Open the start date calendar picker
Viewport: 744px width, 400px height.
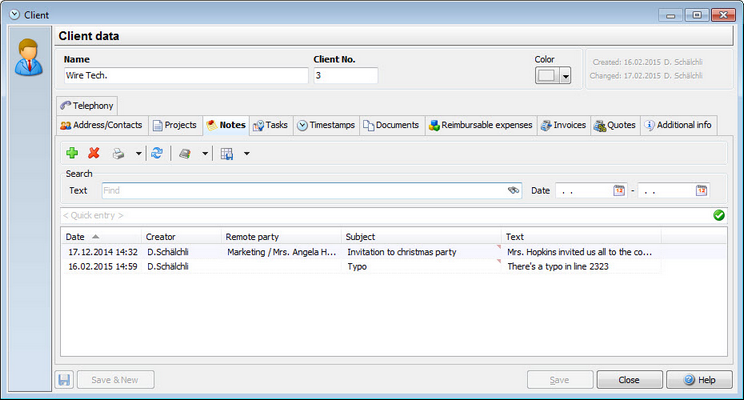point(619,190)
